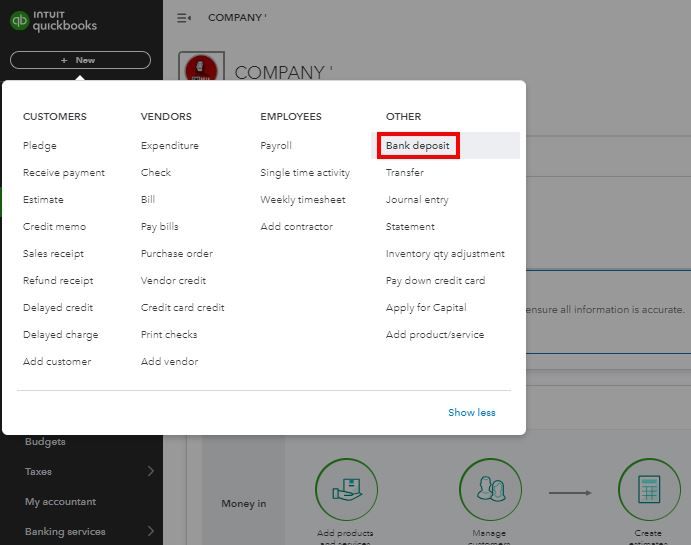
Task: Click the red company logo thumbnail
Action: click(202, 69)
